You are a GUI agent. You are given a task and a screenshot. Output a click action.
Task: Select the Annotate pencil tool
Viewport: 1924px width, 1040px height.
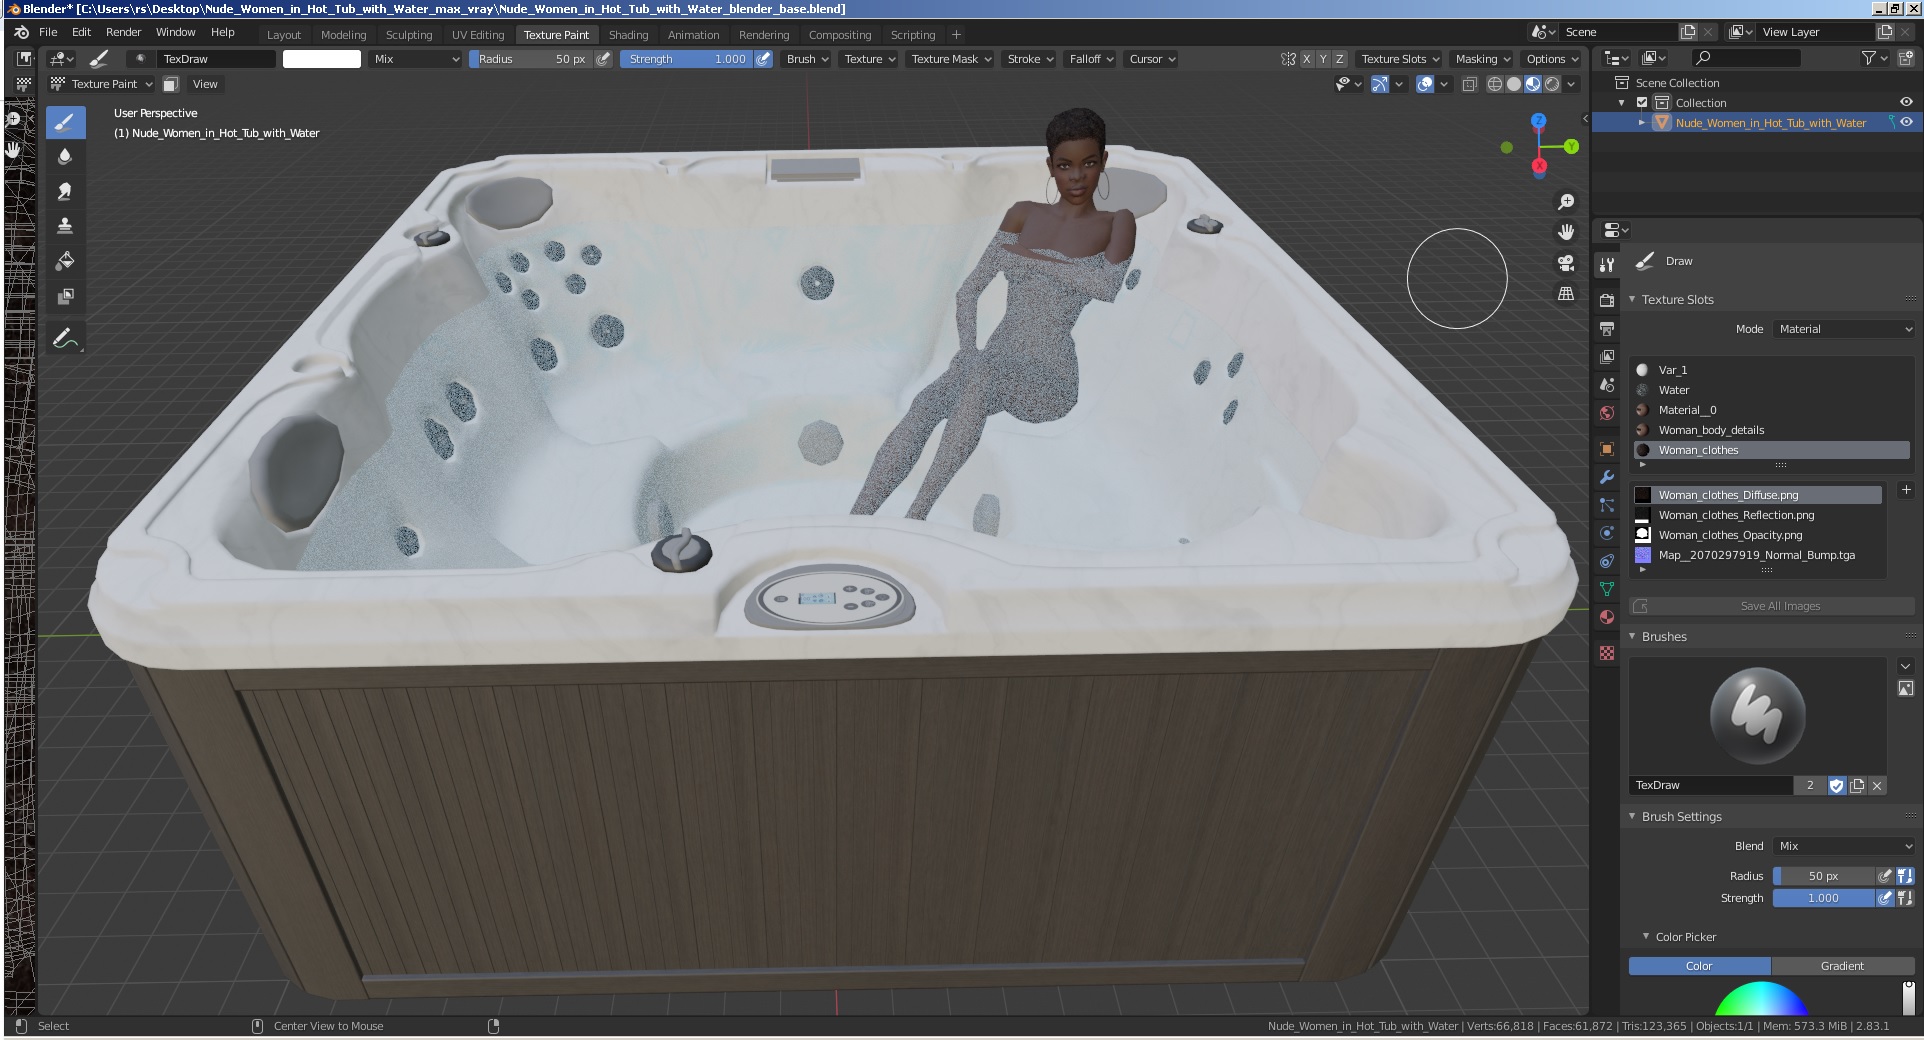(x=65, y=339)
